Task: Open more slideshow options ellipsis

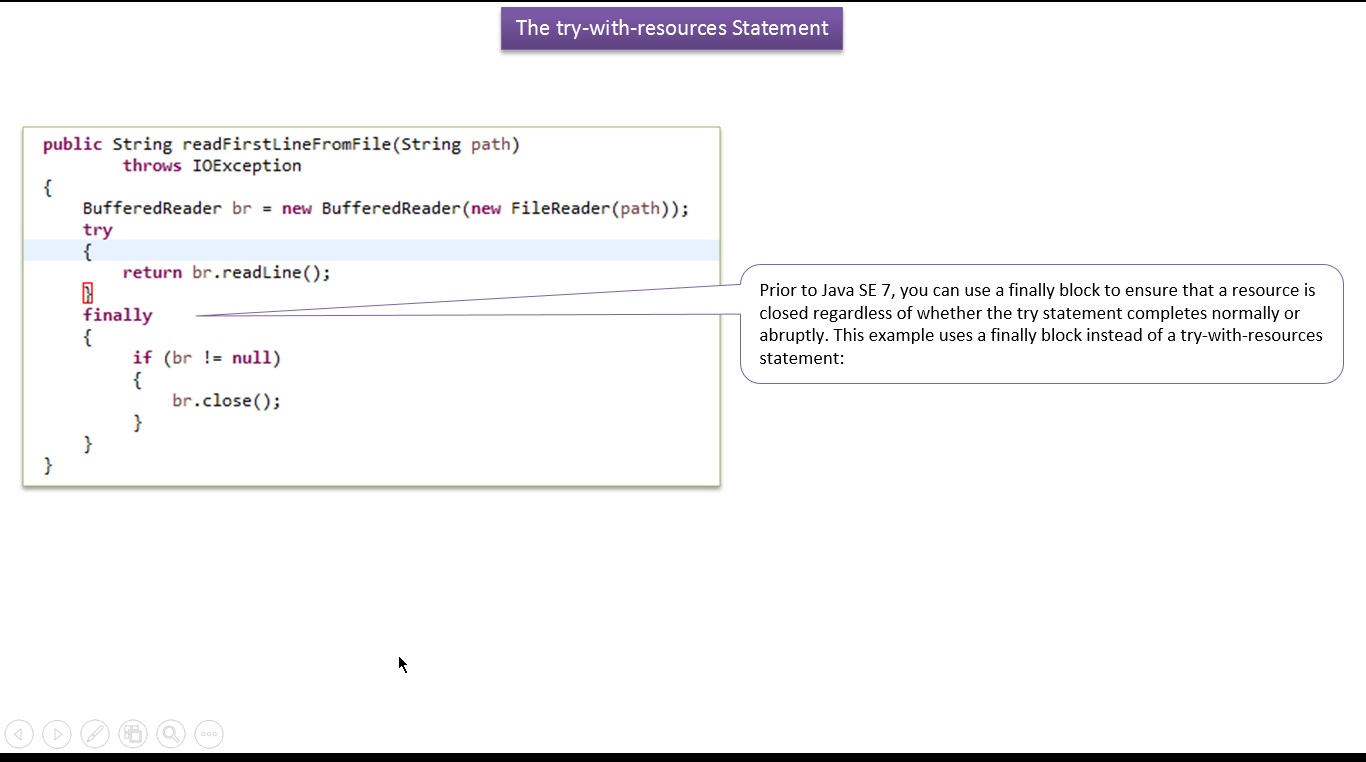Action: 209,734
